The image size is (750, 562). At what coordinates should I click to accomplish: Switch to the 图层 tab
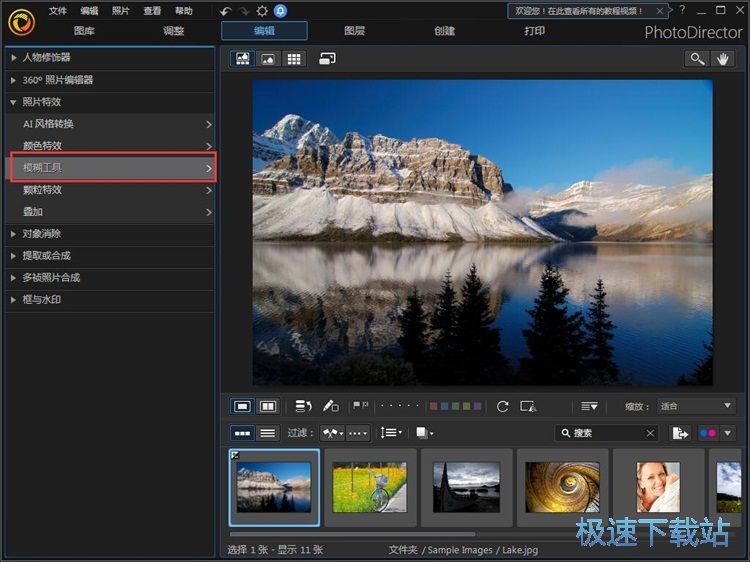tap(354, 31)
